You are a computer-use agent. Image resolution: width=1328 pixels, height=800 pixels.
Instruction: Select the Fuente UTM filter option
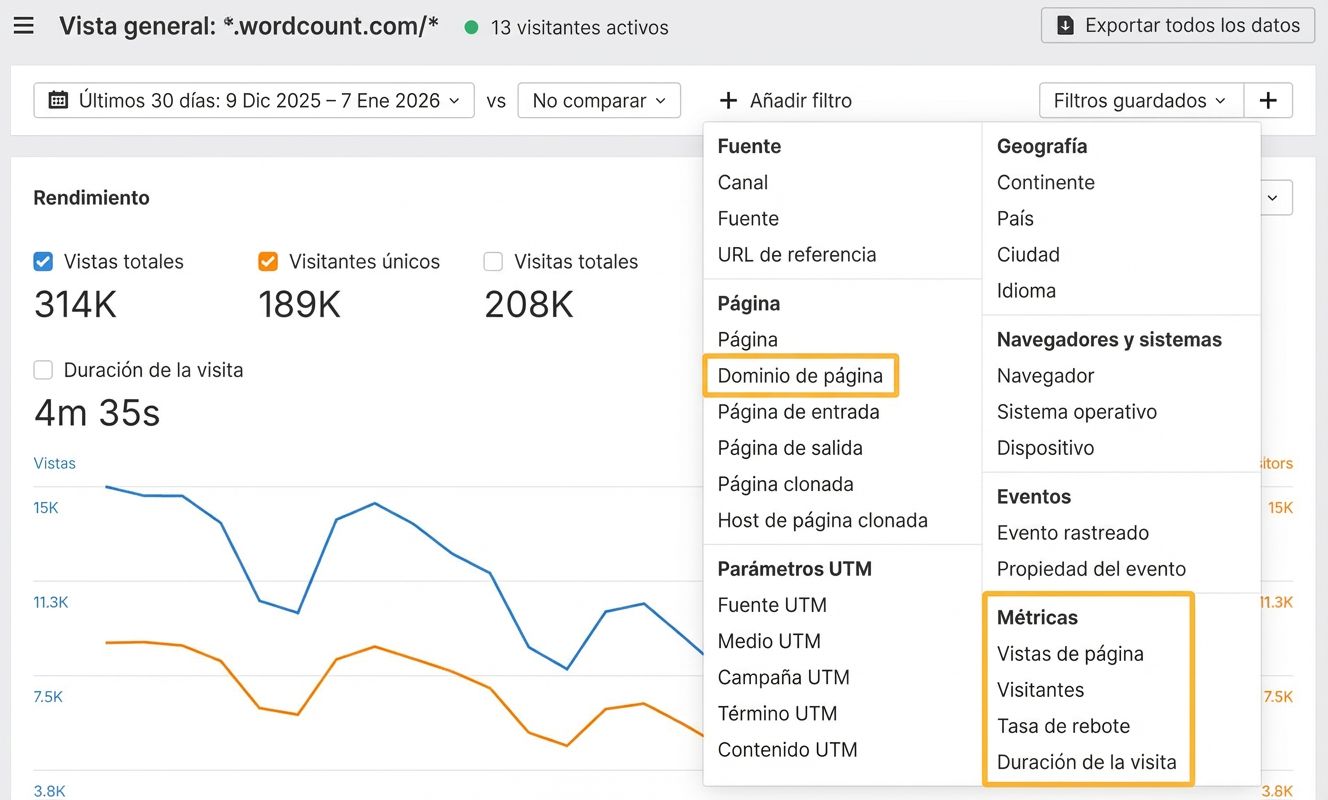772,605
